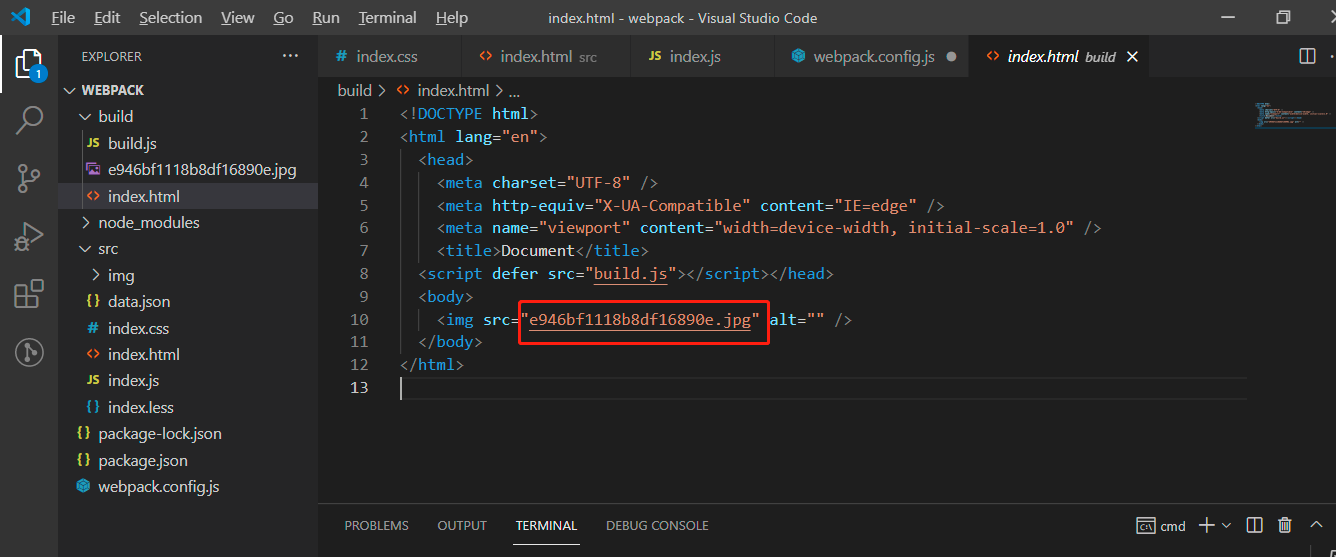Open the Edit menu
This screenshot has height=557, width=1336.
click(107, 18)
